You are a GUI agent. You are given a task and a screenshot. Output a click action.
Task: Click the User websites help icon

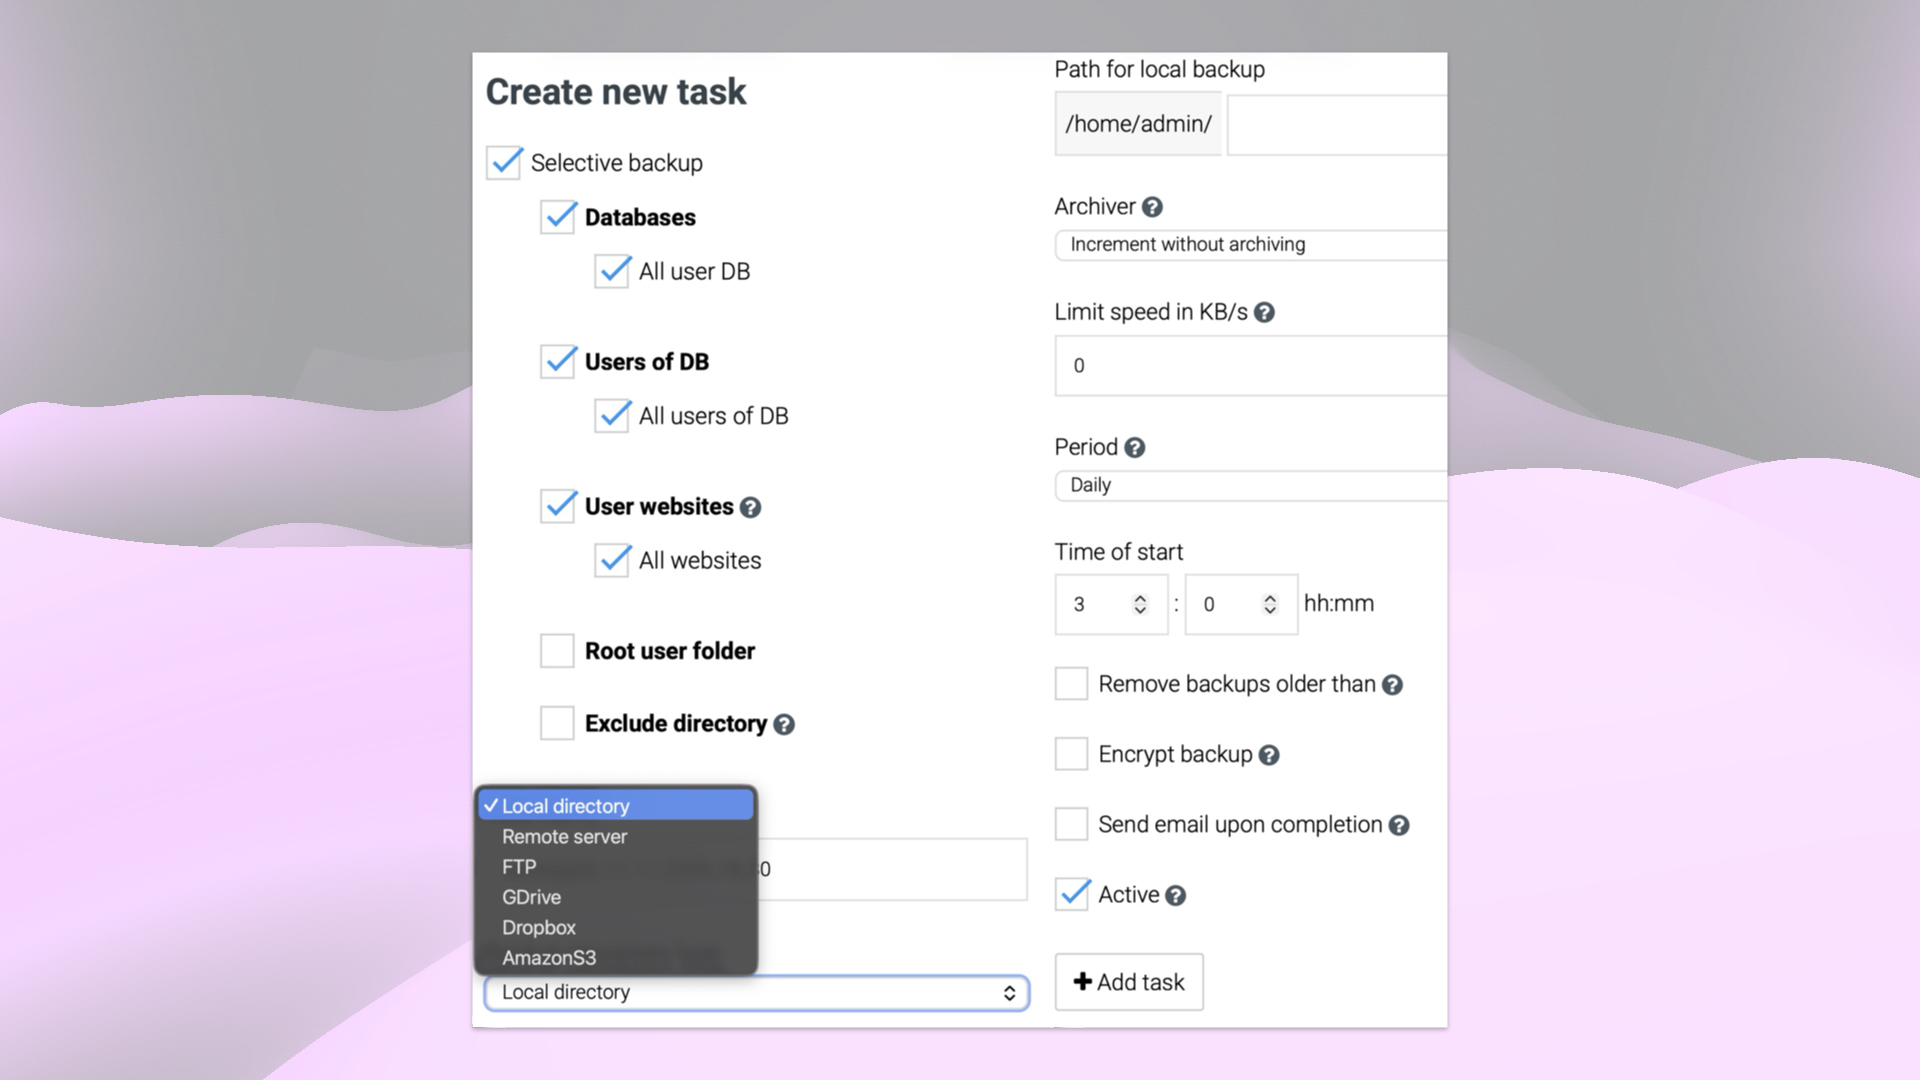click(x=750, y=507)
